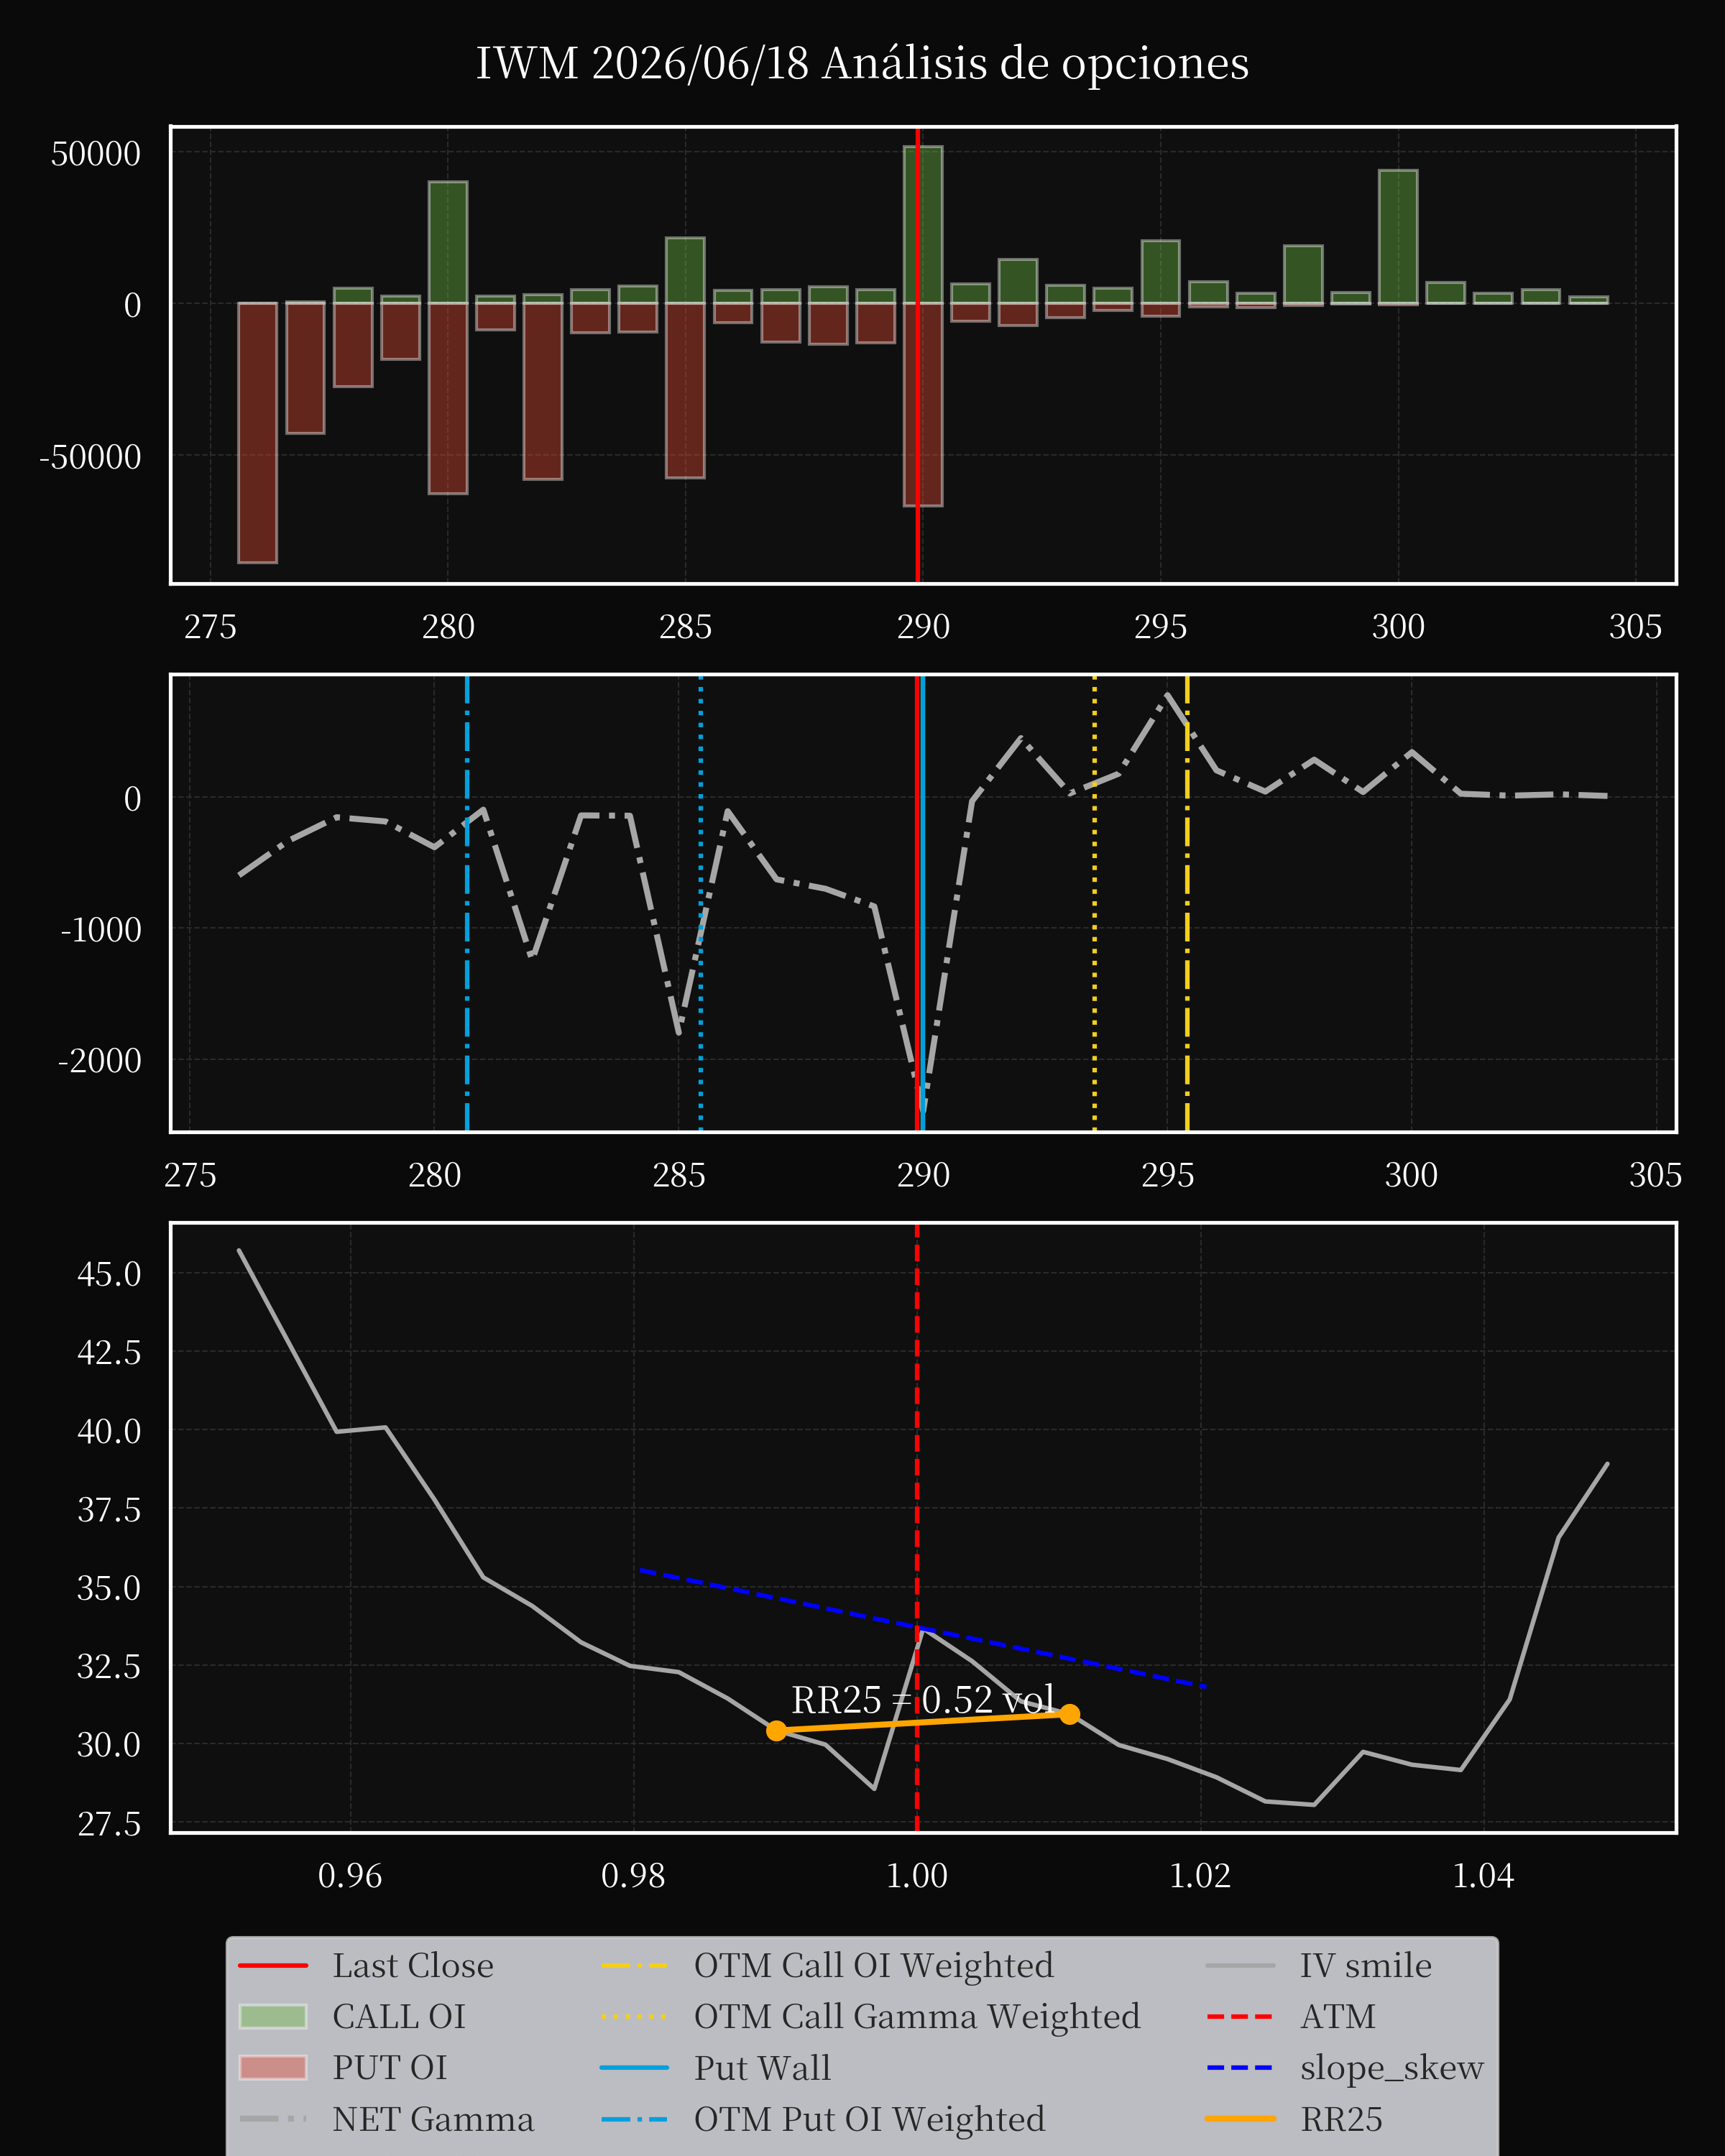Click the call OI bar at strike 300
This screenshot has width=1725, height=2156.
click(x=1398, y=237)
